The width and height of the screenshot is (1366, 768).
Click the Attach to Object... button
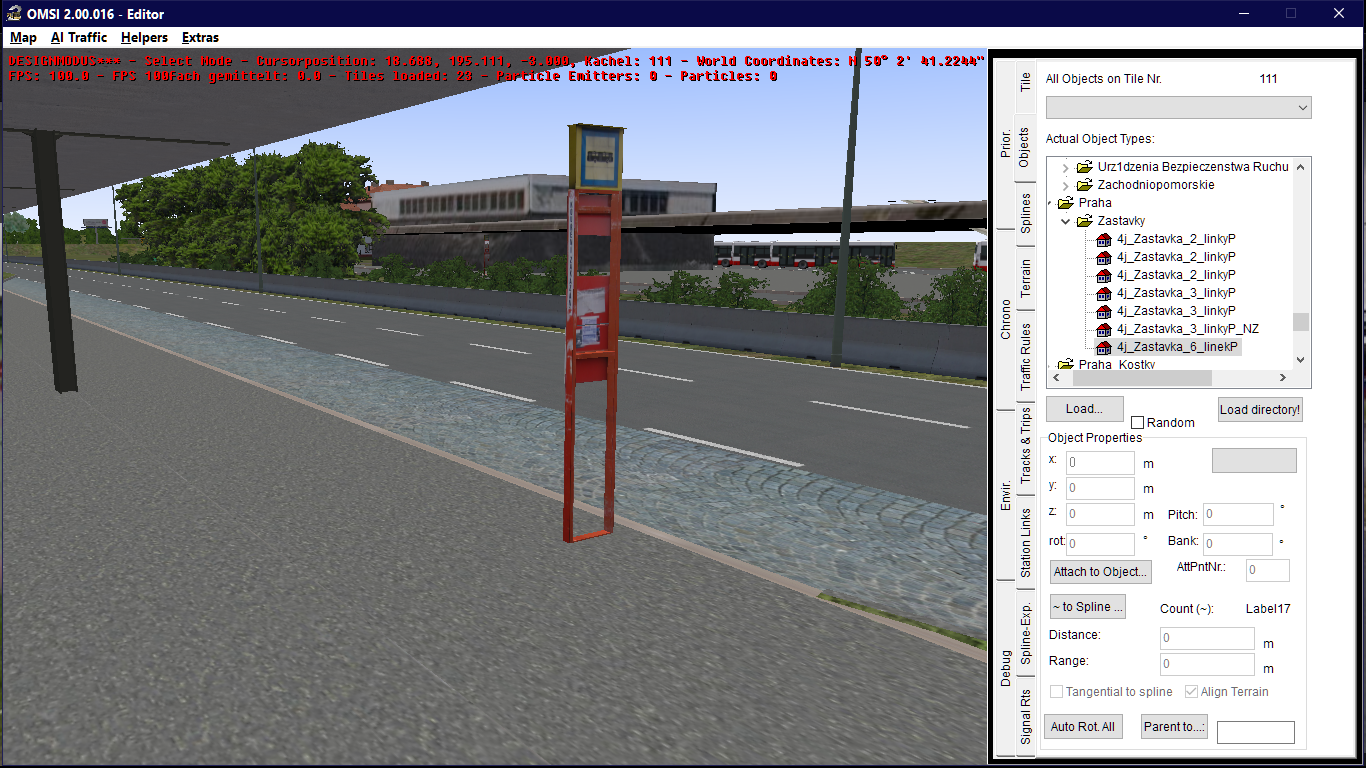pos(1101,572)
